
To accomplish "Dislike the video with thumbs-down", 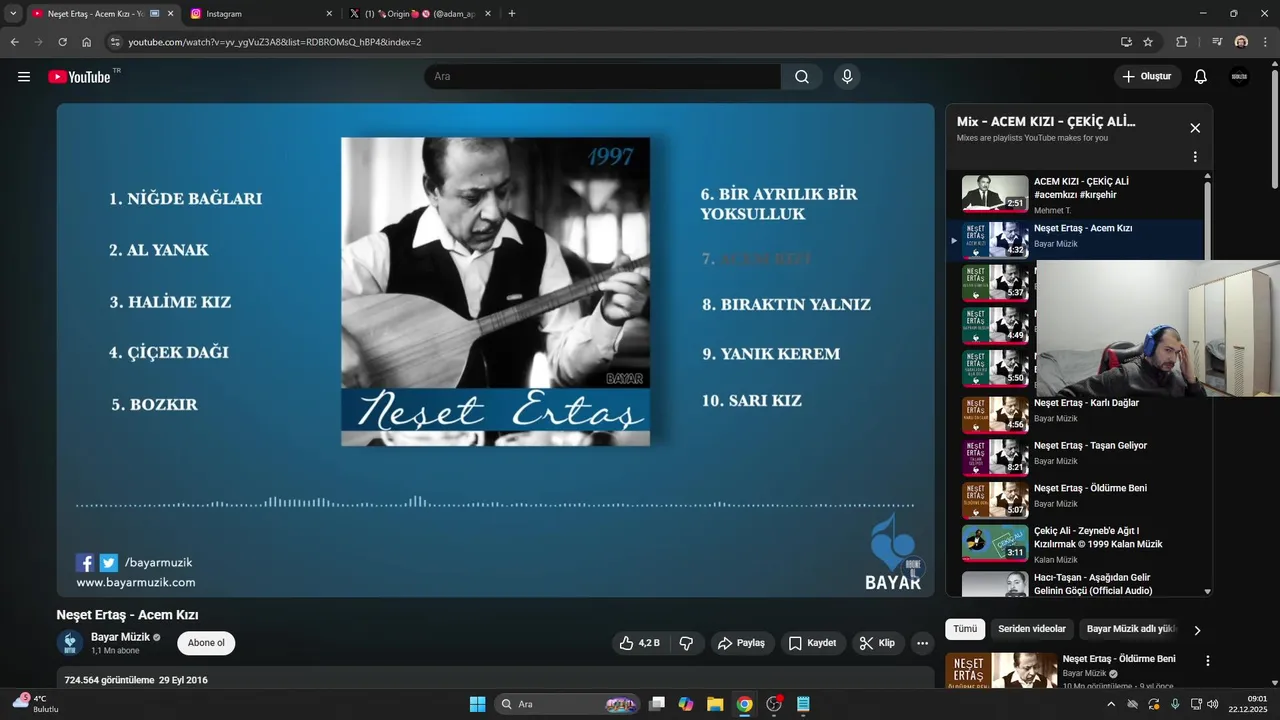I will coord(686,643).
